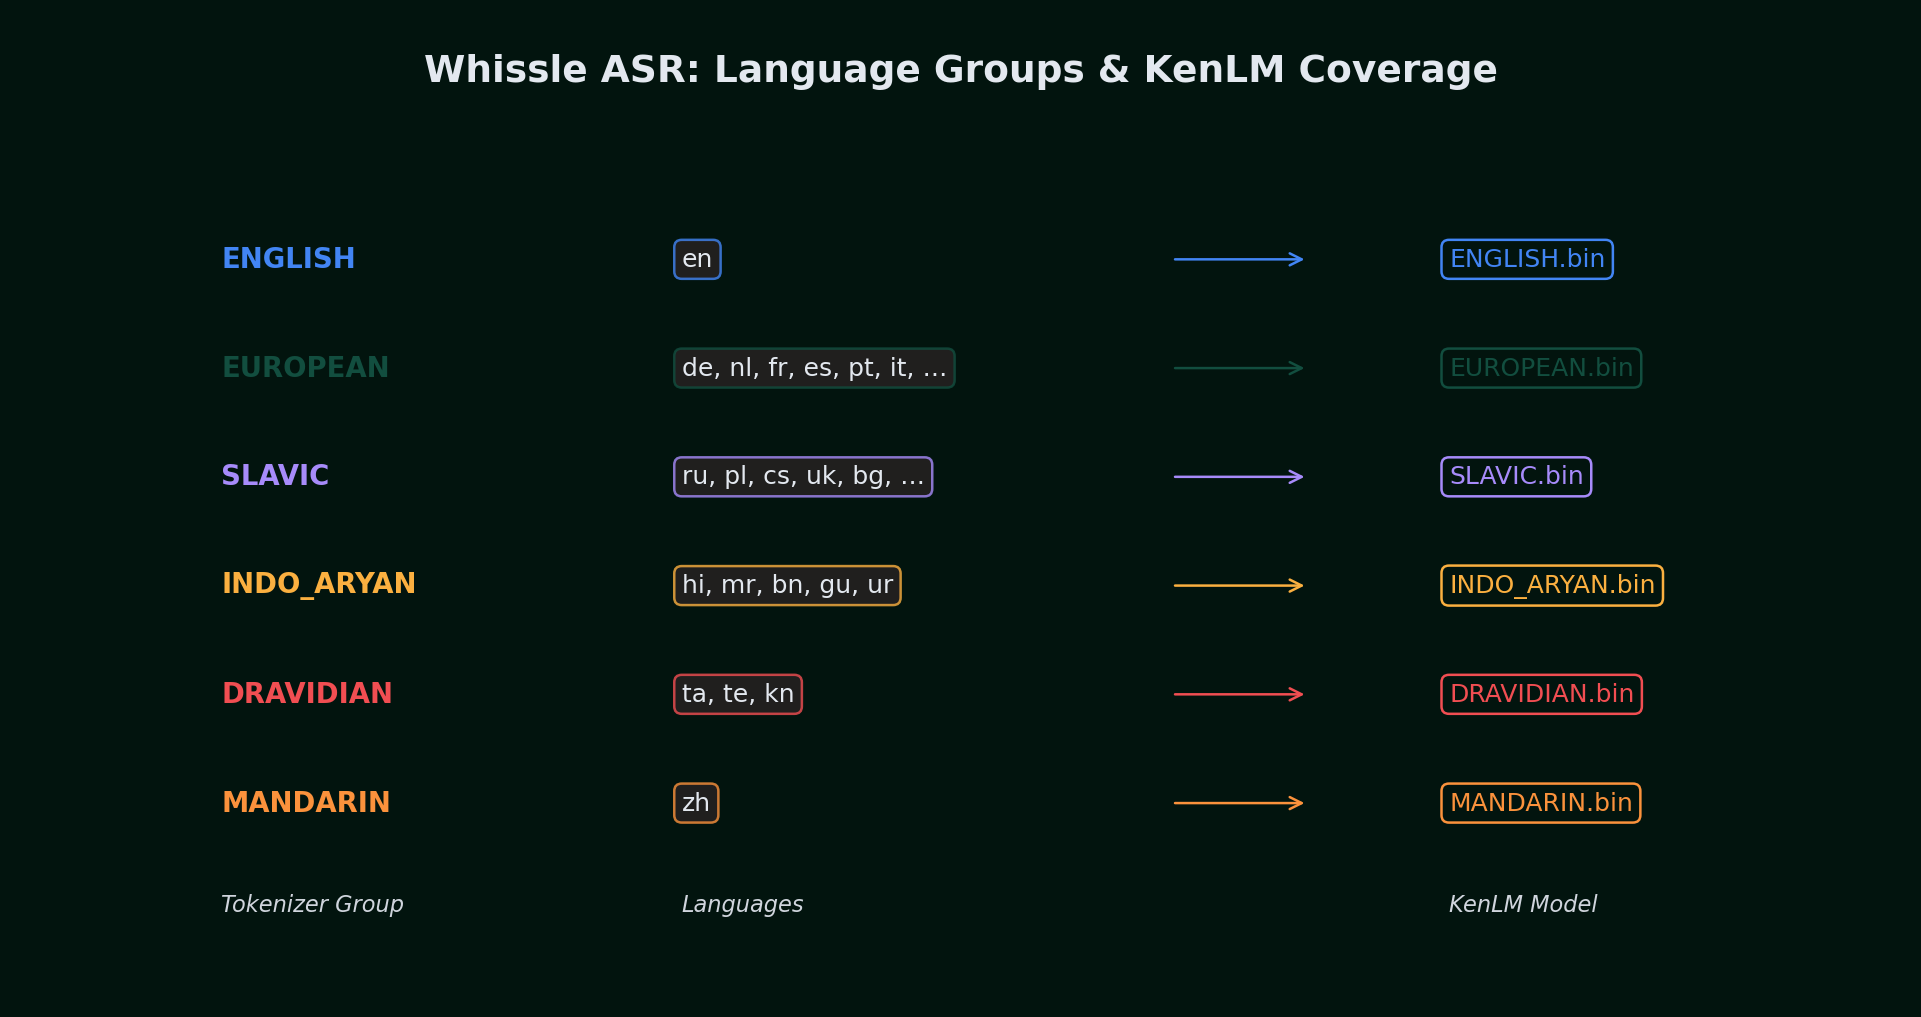The height and width of the screenshot is (1017, 1921).
Task: Open the SLAVIC.bin model node
Action: coord(1515,476)
